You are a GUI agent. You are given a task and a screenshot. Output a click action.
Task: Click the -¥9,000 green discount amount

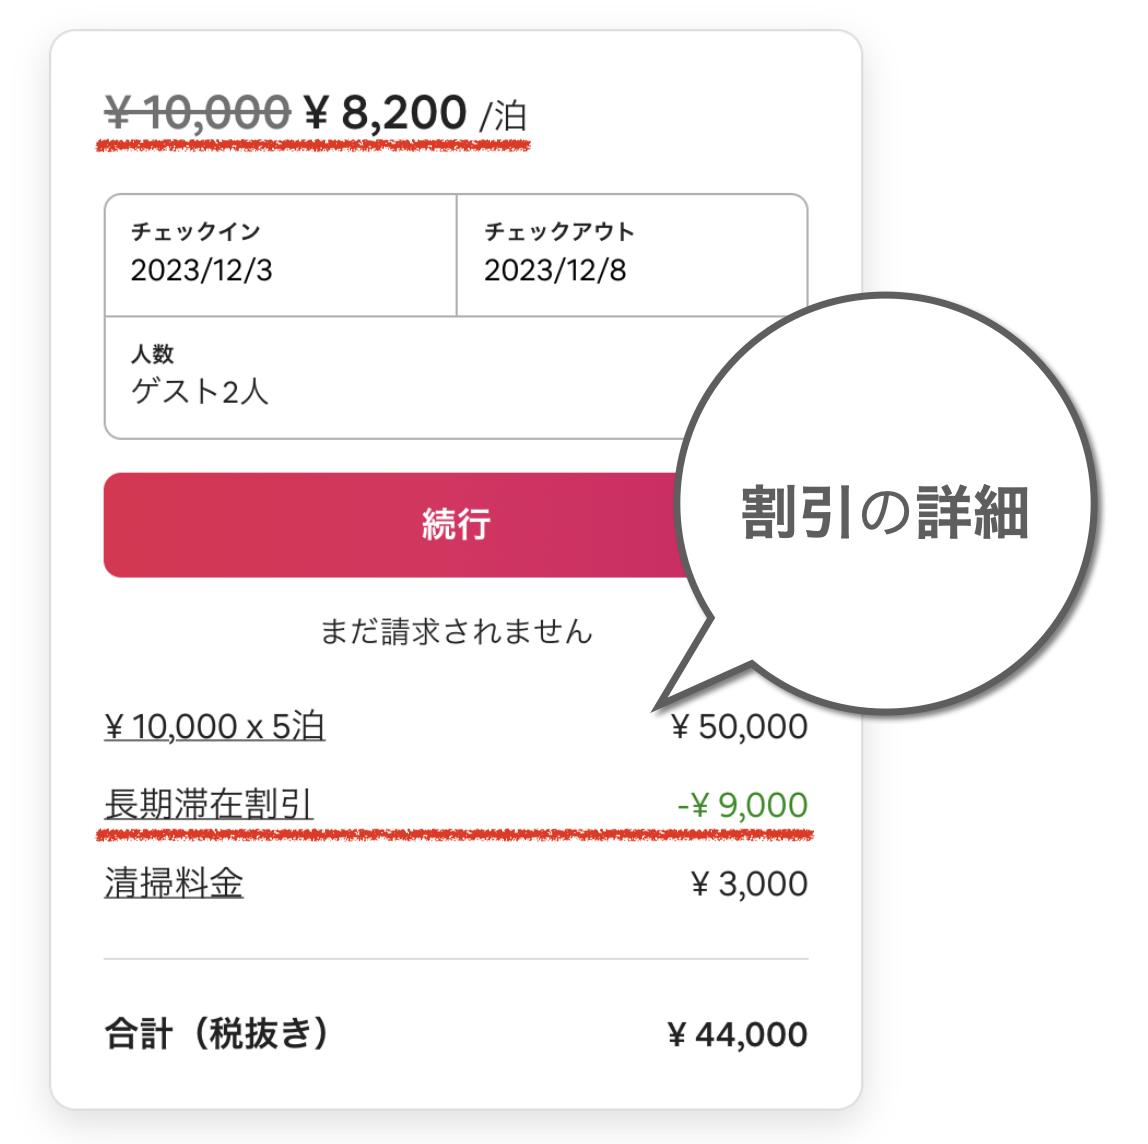[742, 805]
